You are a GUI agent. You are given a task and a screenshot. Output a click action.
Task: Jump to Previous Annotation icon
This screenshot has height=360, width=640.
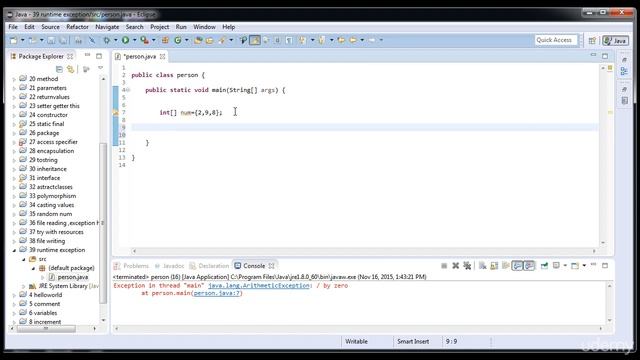tap(322, 40)
